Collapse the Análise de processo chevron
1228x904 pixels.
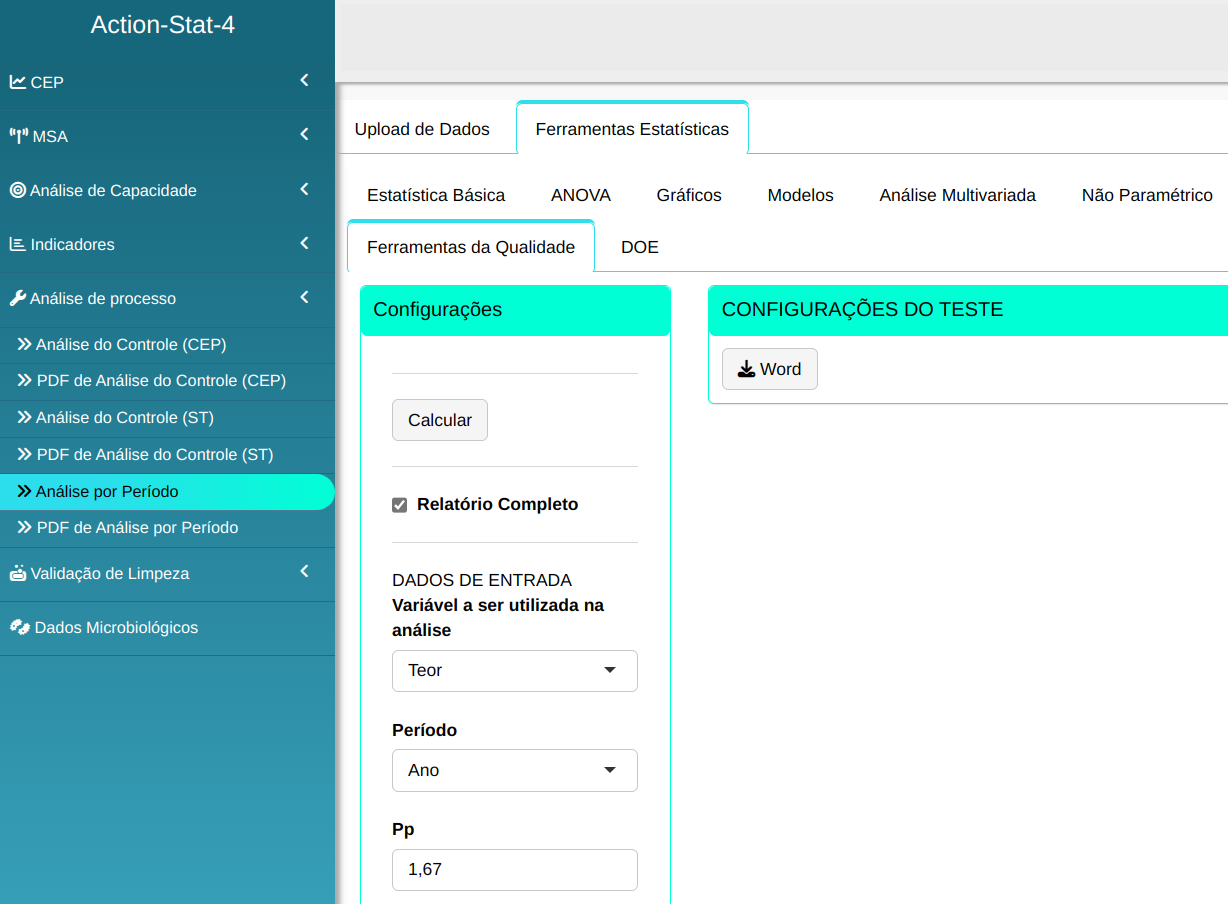(304, 297)
